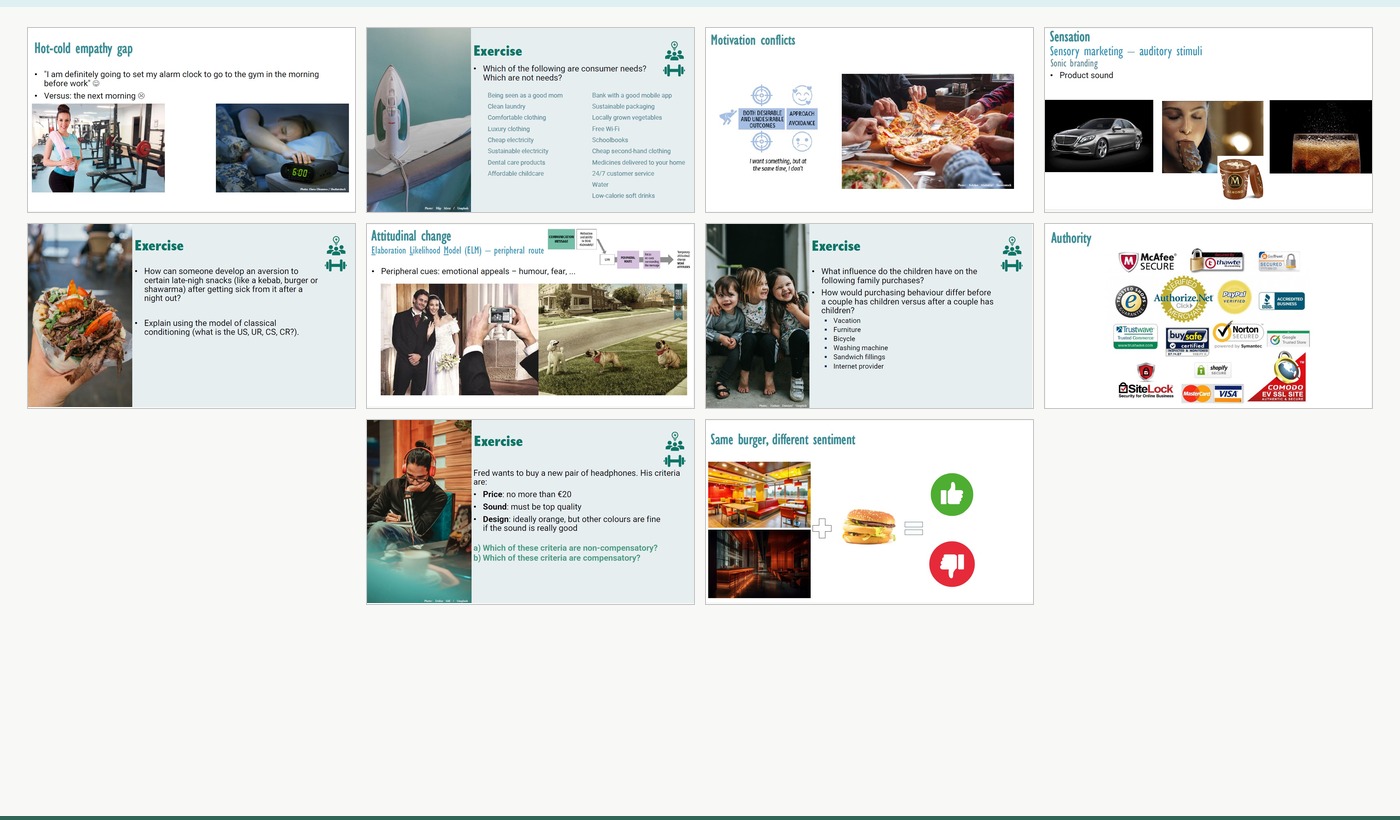Viewport: 1400px width, 820px height.
Task: Click the plus sign between restaurant and burger images
Action: click(x=822, y=528)
